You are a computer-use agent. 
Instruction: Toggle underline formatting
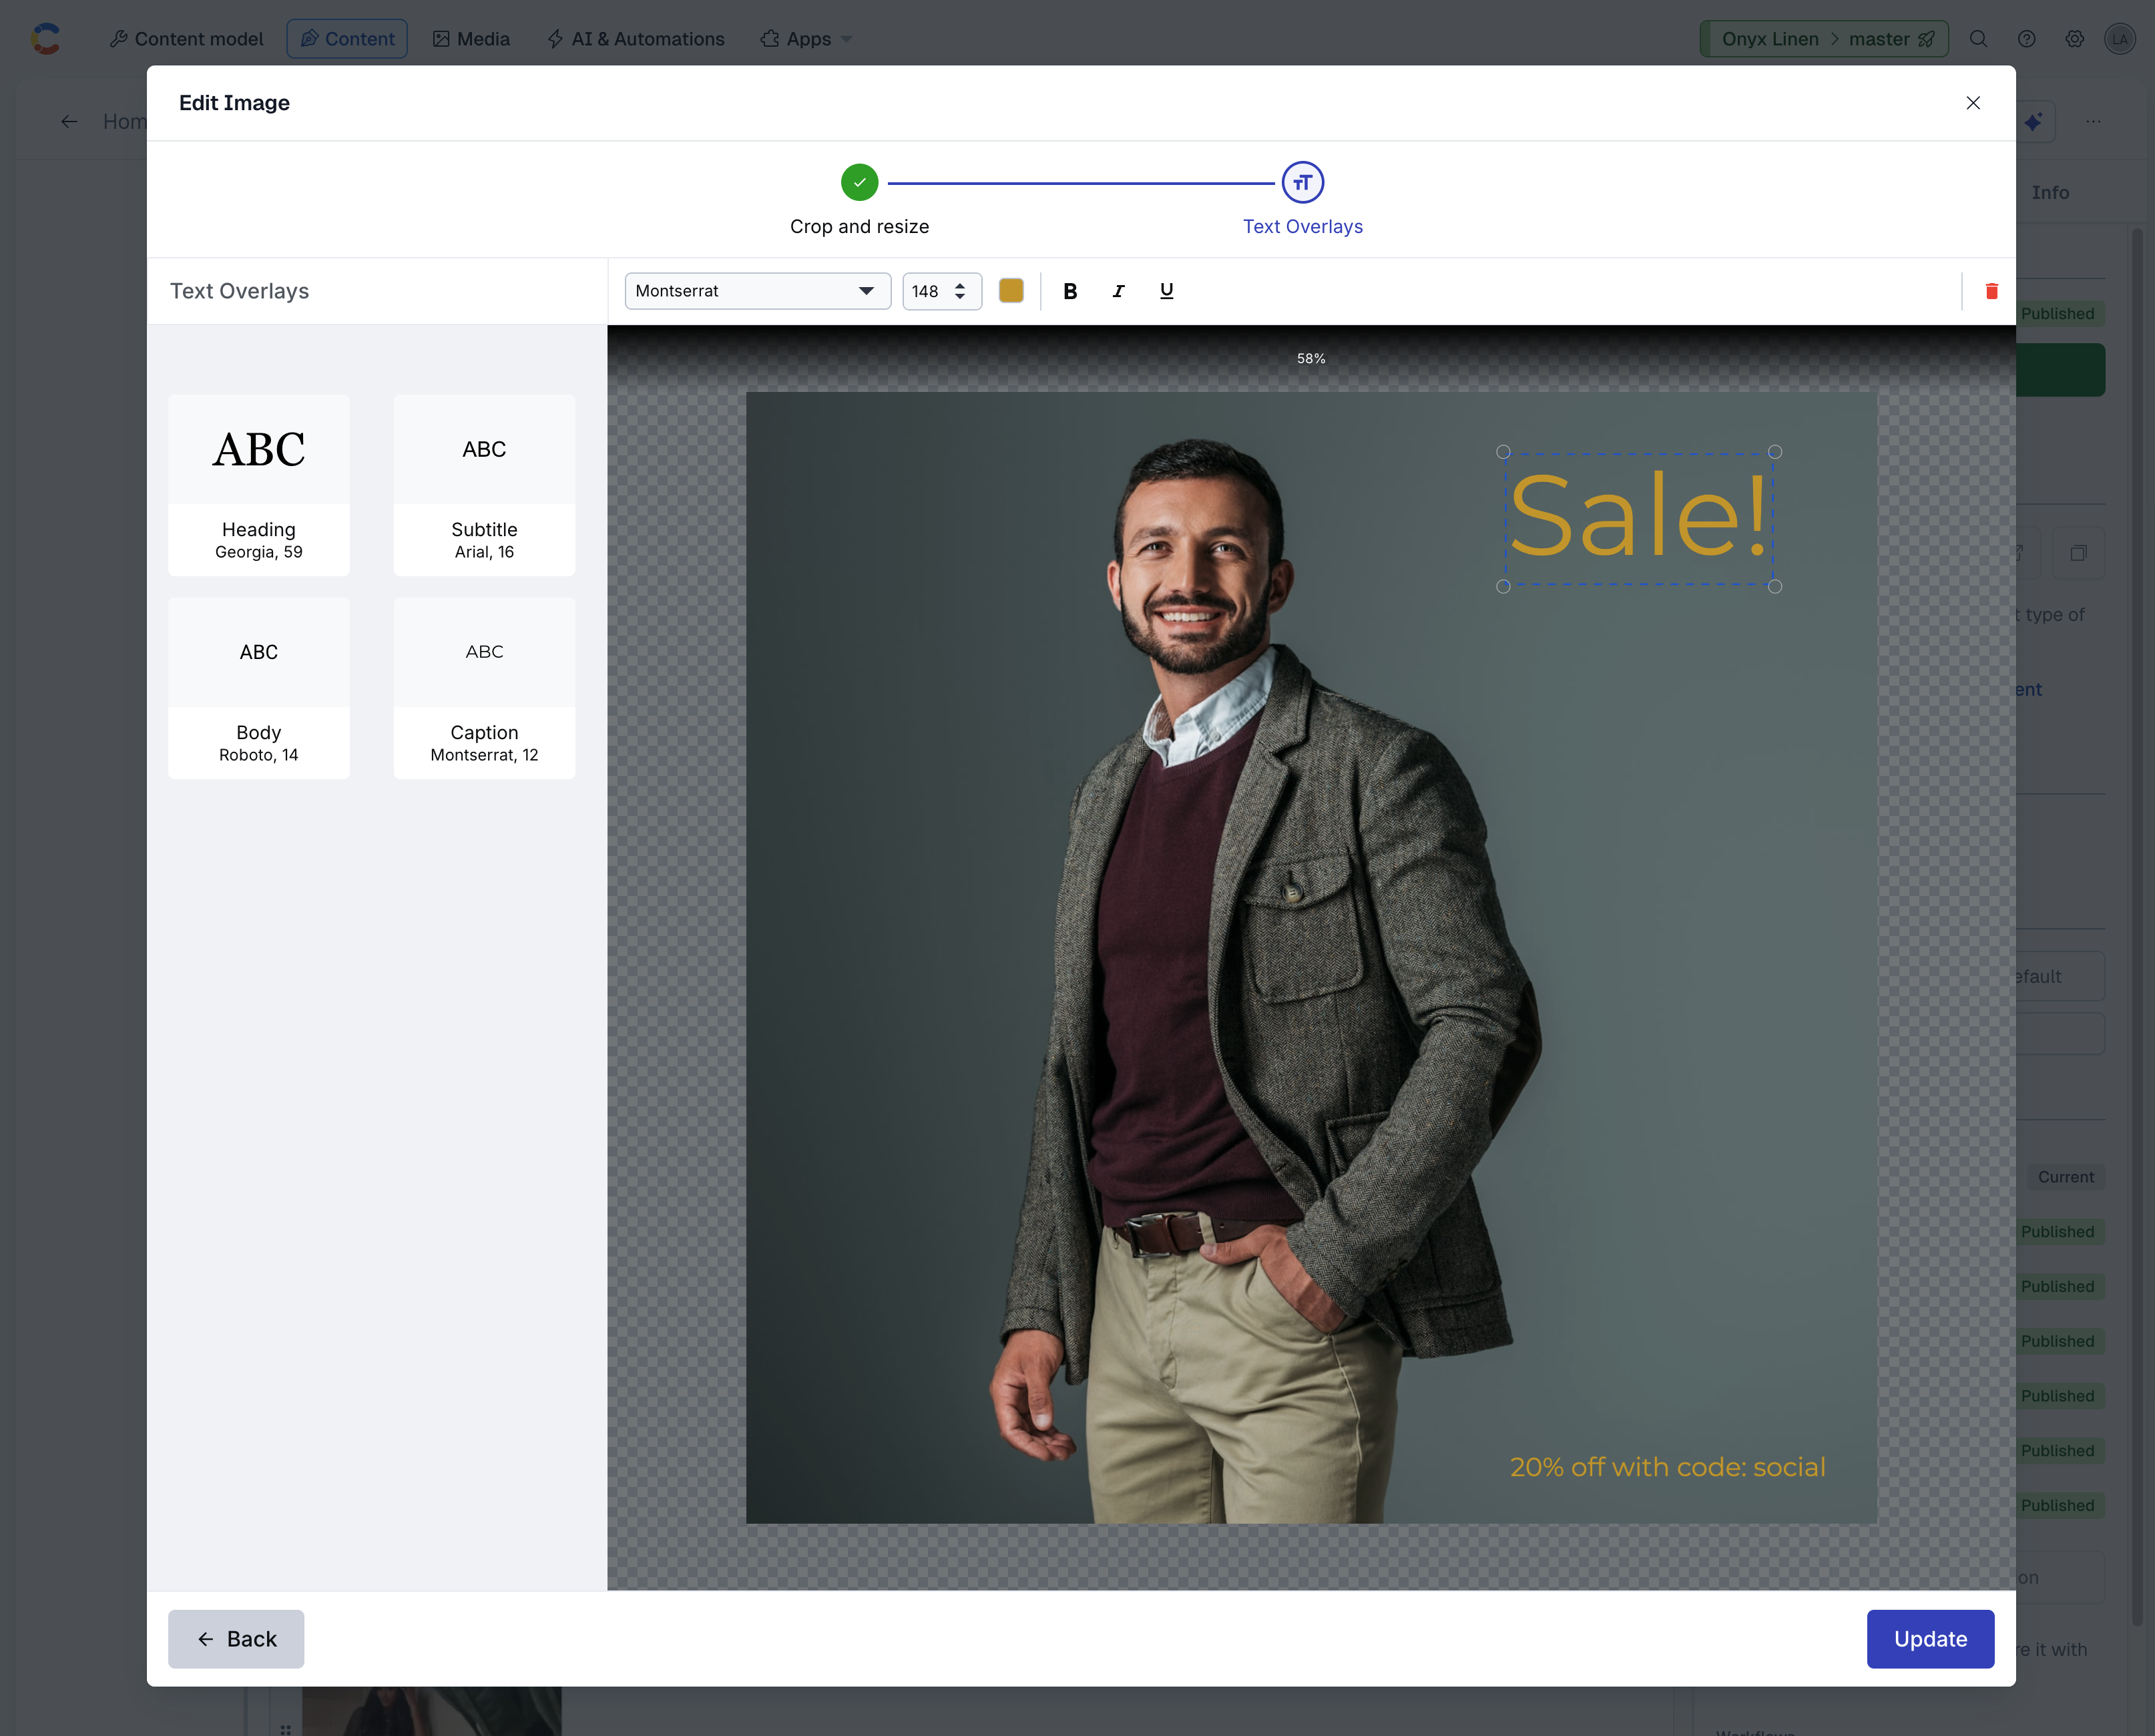[1166, 291]
